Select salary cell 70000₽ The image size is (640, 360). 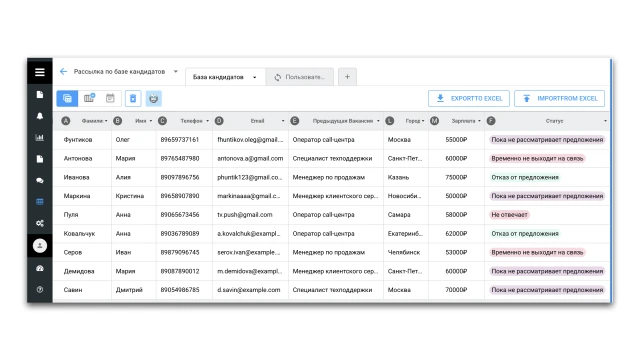[x=456, y=290]
